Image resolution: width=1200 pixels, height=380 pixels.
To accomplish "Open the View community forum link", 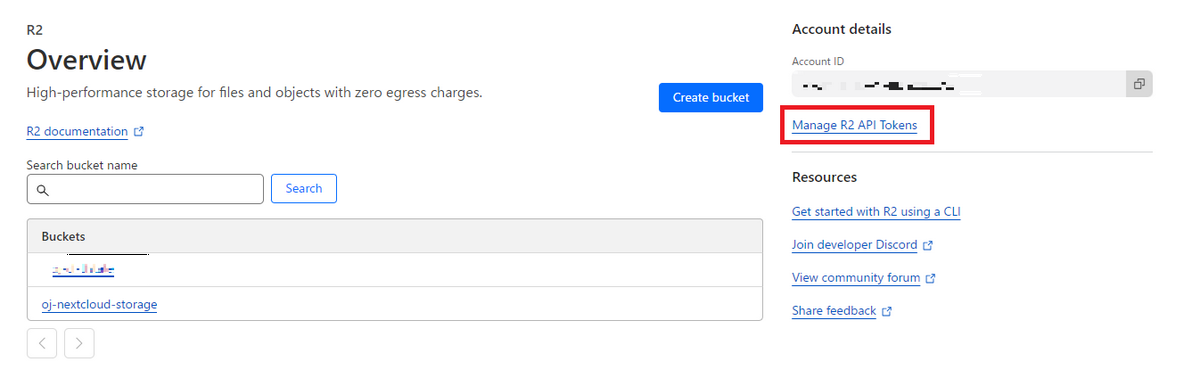I will [856, 278].
